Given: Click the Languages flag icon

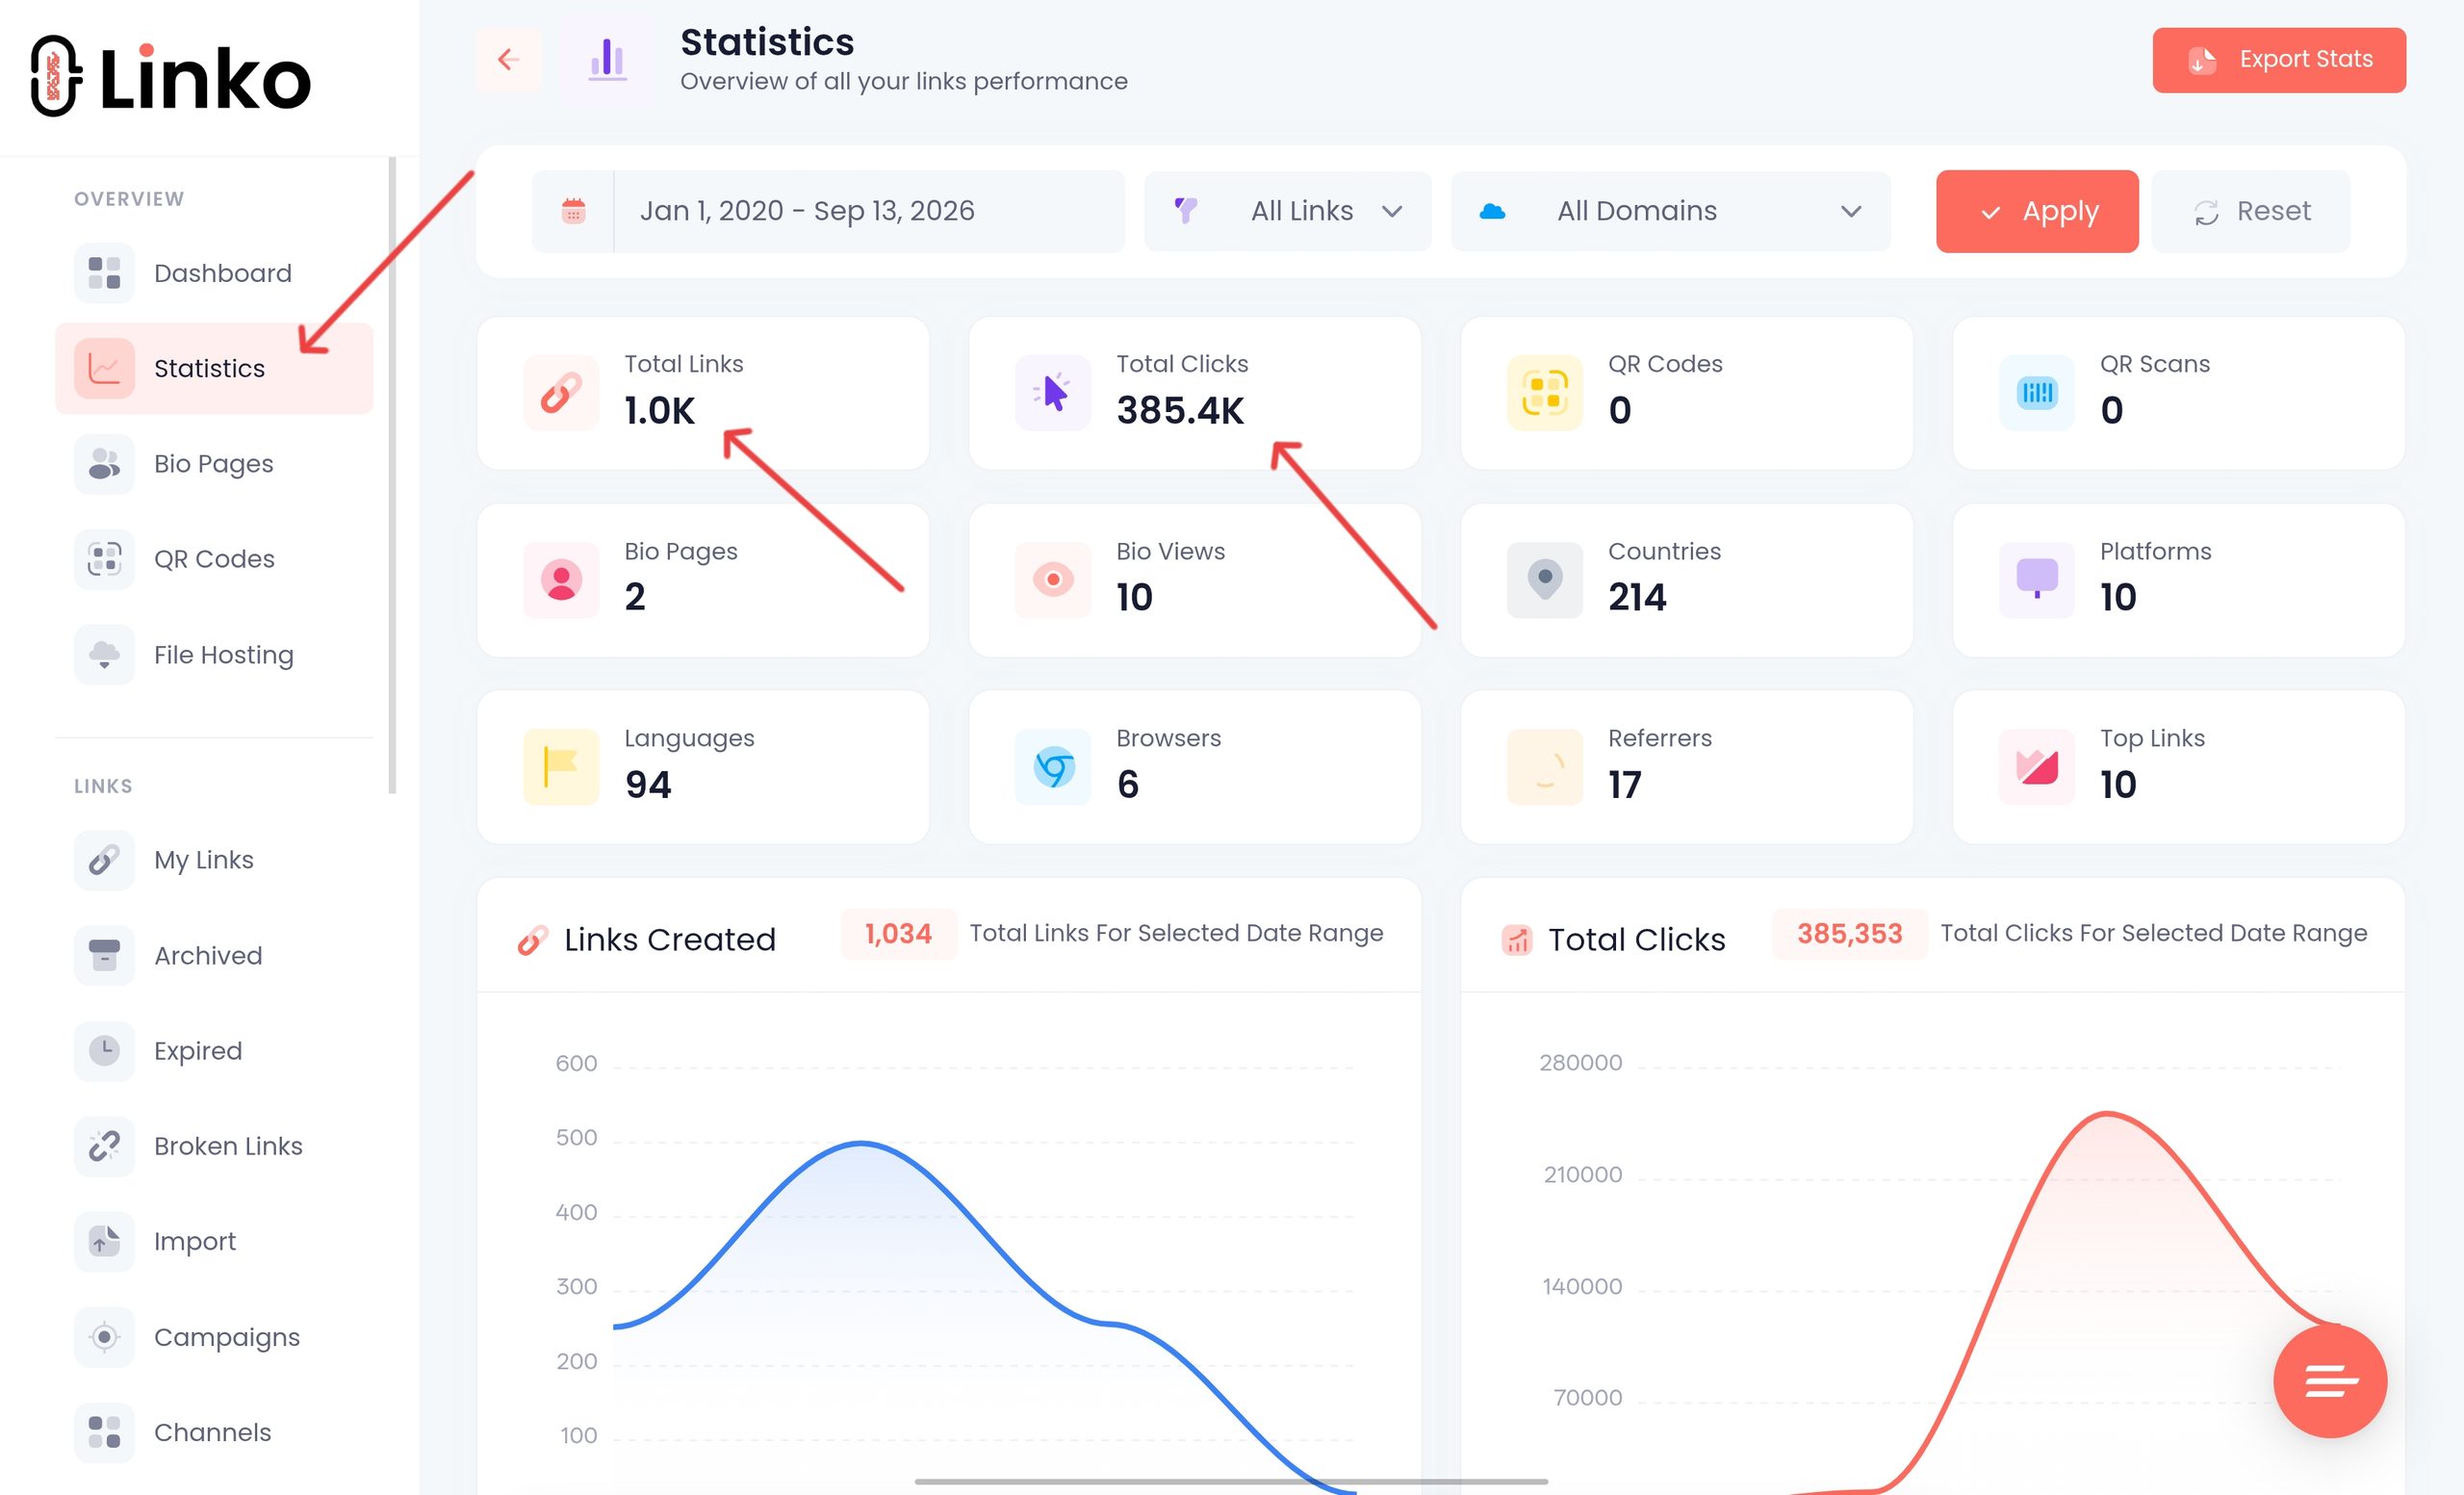Looking at the screenshot, I should [561, 767].
